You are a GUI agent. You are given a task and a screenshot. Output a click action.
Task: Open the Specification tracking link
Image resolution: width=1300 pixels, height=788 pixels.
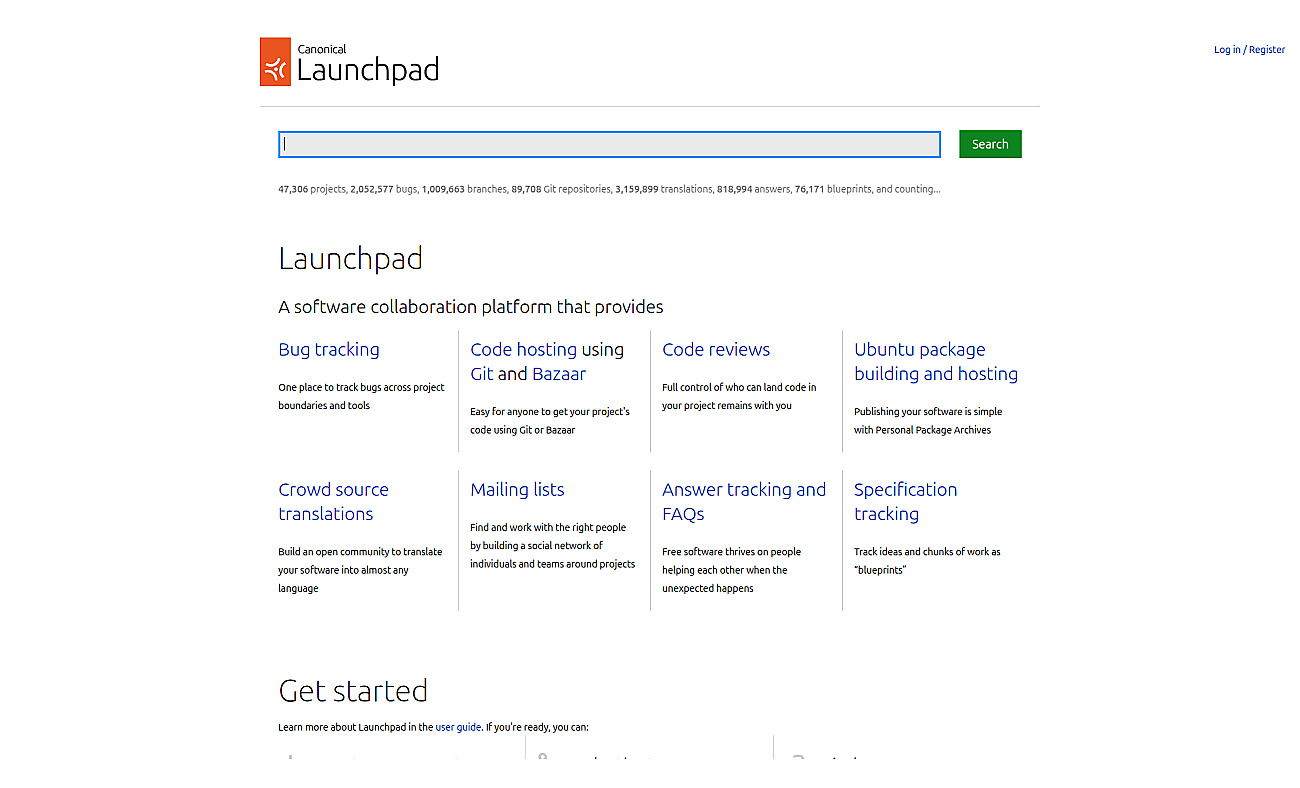point(905,501)
